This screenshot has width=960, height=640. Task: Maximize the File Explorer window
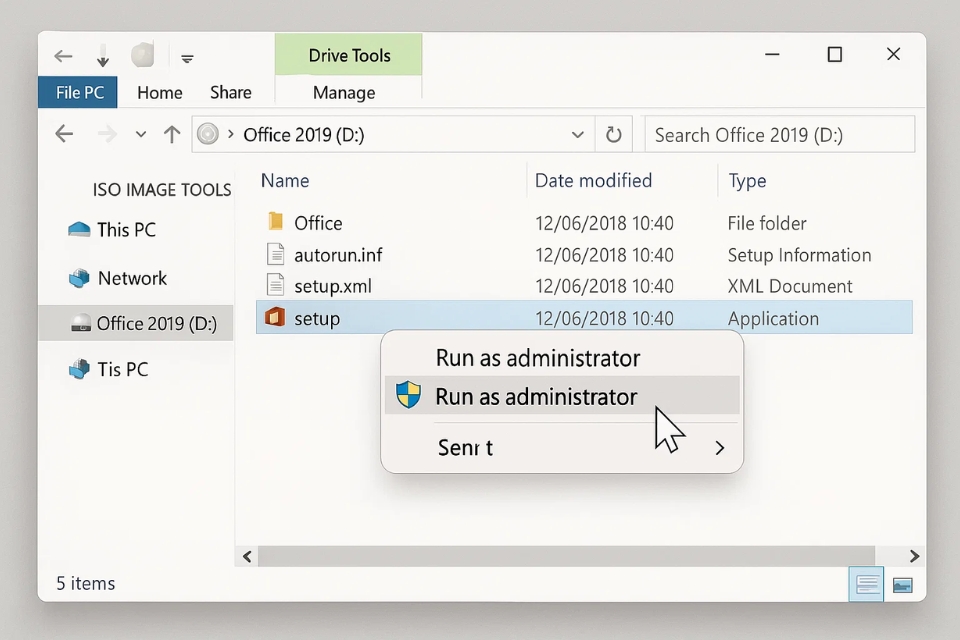[x=834, y=55]
